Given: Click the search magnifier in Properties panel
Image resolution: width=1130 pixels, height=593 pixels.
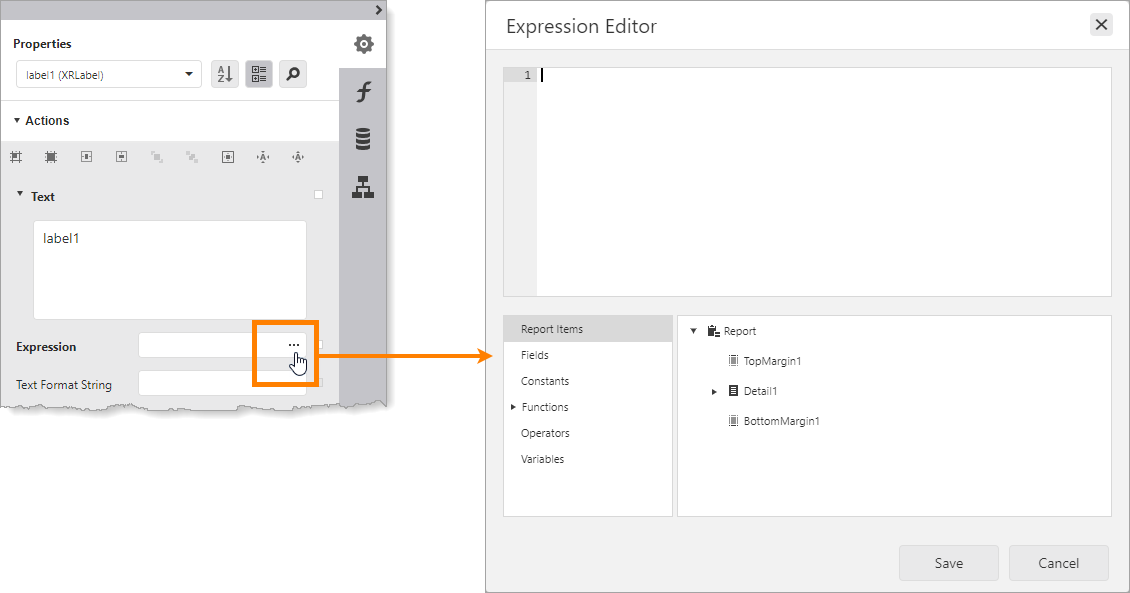Looking at the screenshot, I should [x=292, y=74].
